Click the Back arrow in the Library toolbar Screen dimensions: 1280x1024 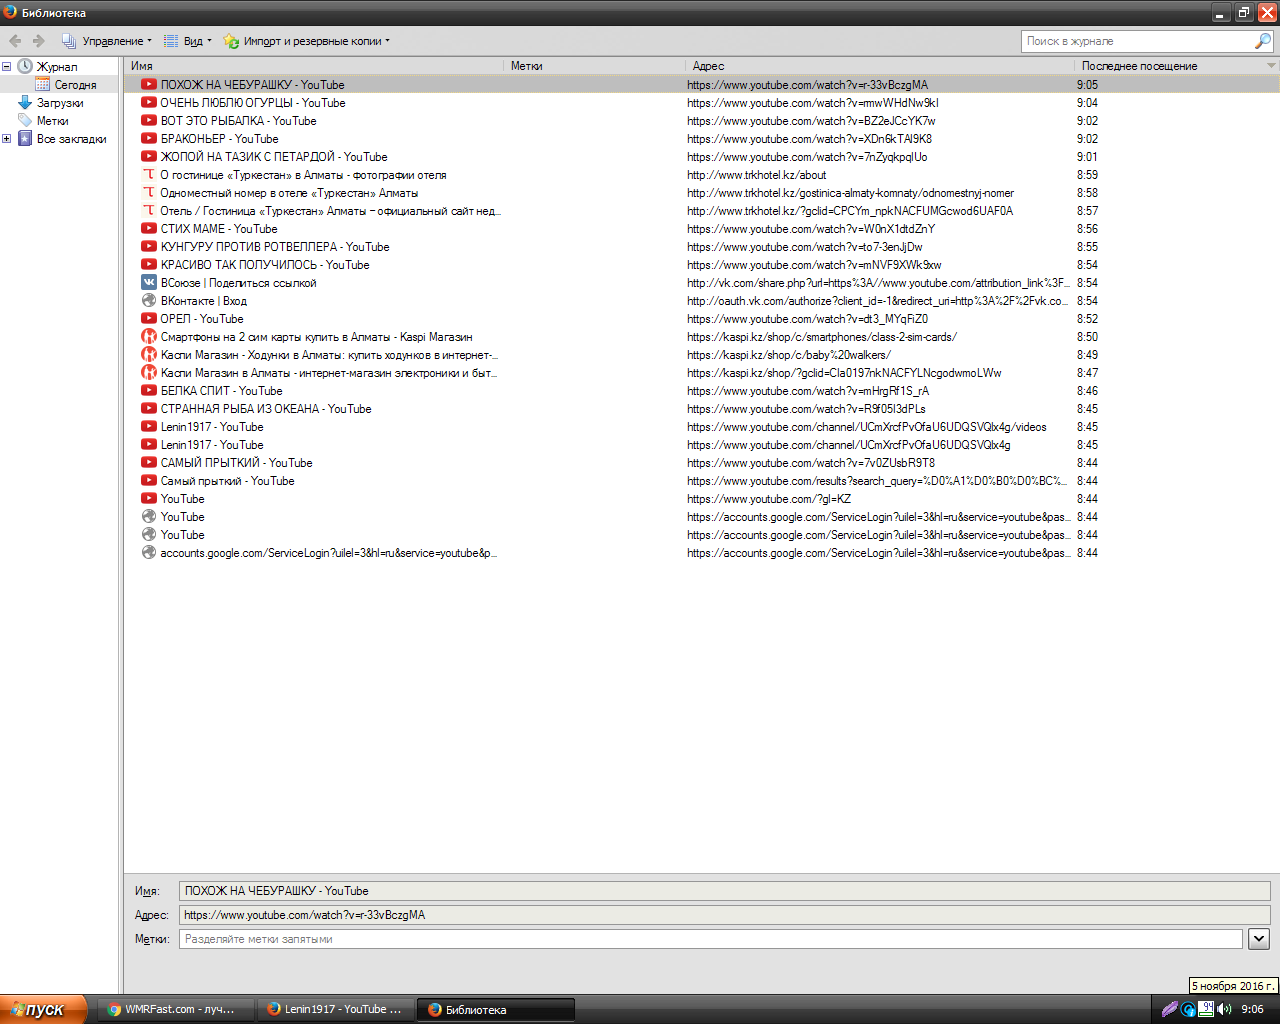point(15,41)
